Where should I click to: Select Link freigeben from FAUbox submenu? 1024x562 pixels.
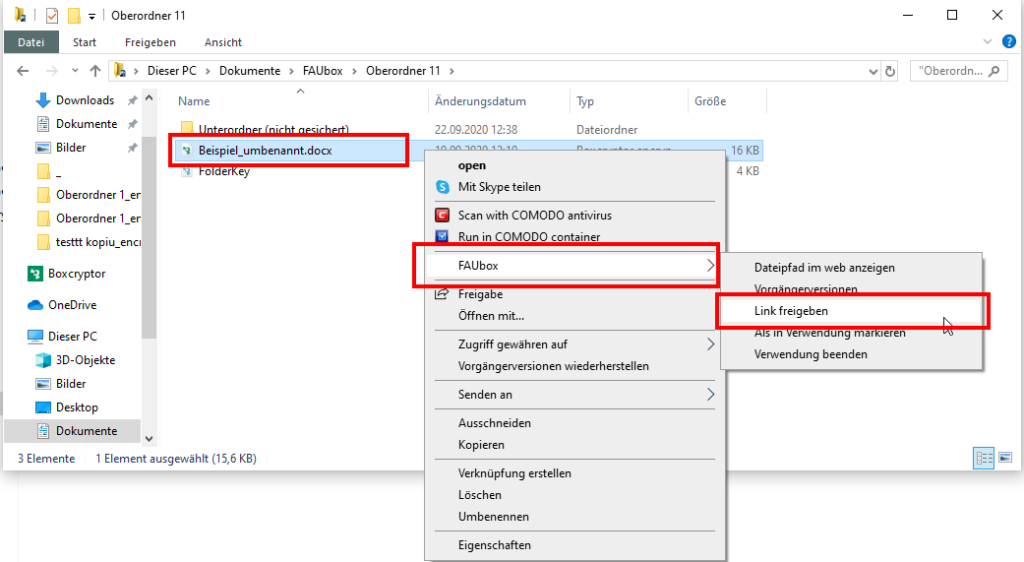(x=791, y=311)
